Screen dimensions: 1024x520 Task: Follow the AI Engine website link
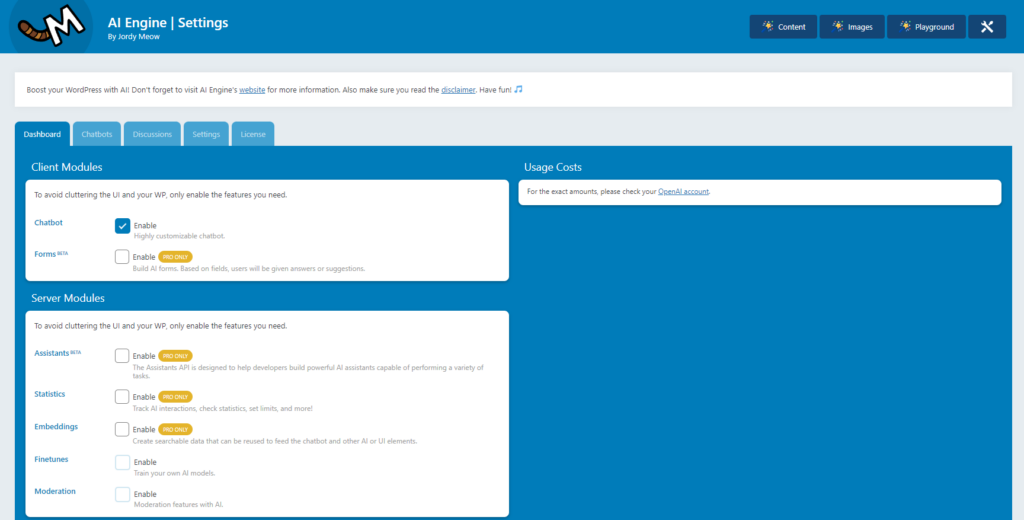tap(251, 90)
